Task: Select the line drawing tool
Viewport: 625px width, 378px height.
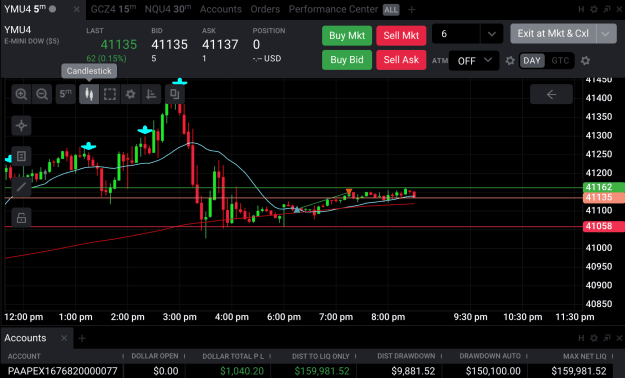Action: pos(21,187)
